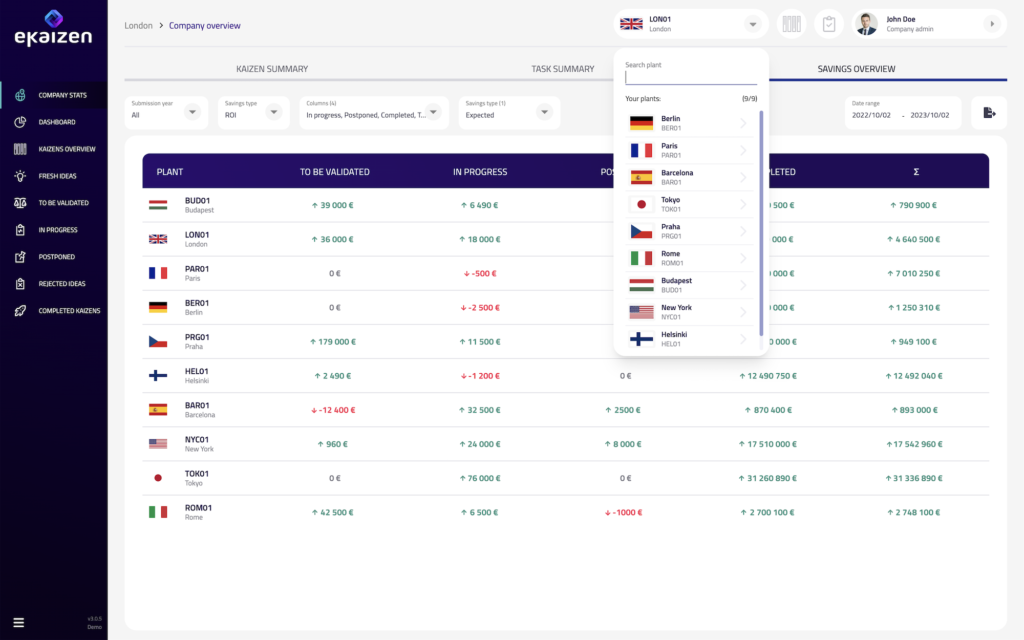Viewport: 1024px width, 640px height.
Task: Expand the Columns filter dropdown
Action: 433,112
